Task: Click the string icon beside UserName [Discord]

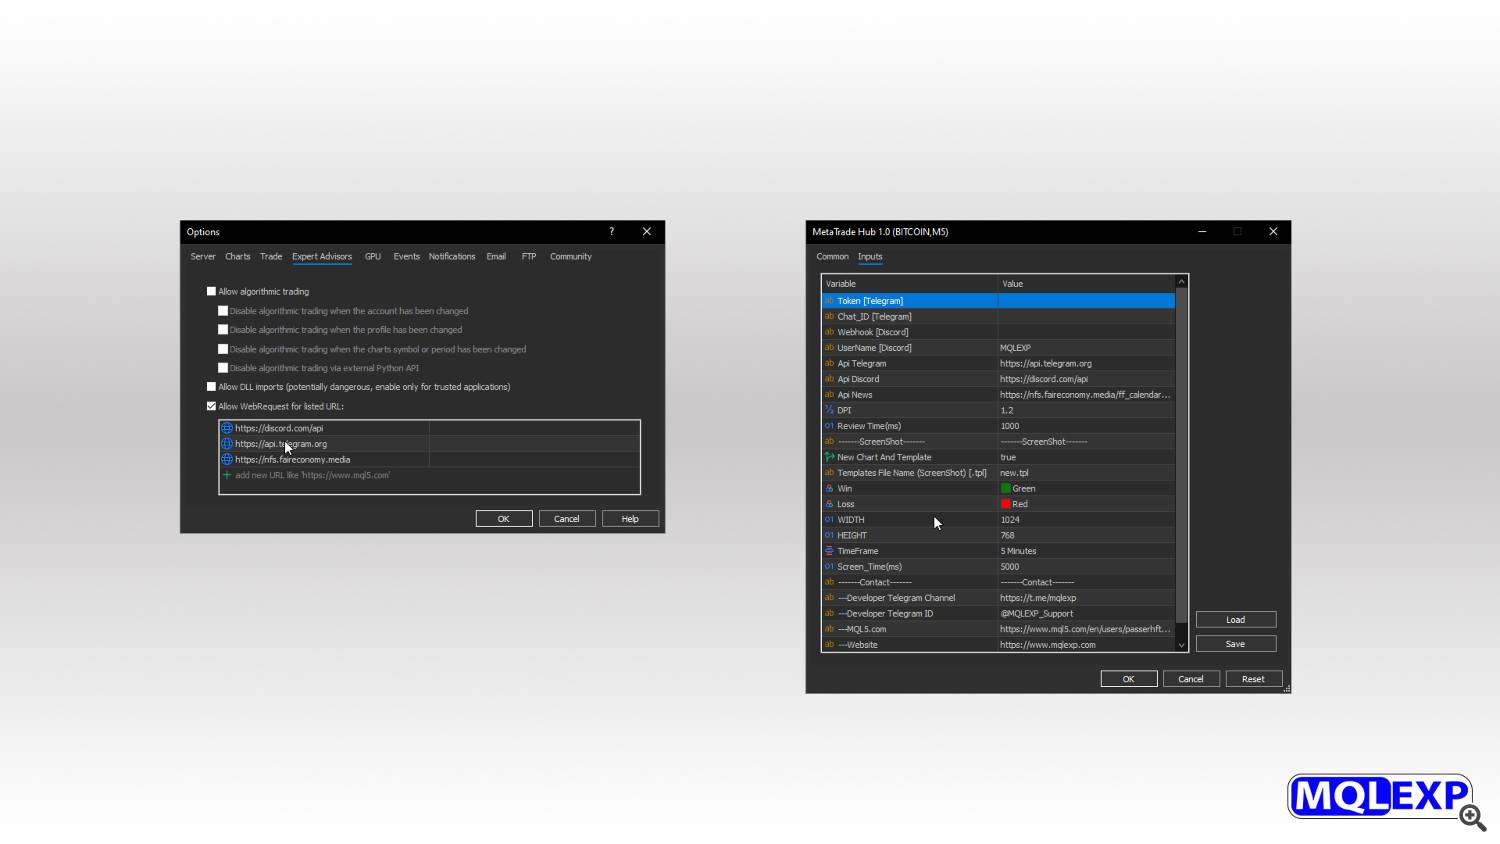Action: tap(829, 348)
